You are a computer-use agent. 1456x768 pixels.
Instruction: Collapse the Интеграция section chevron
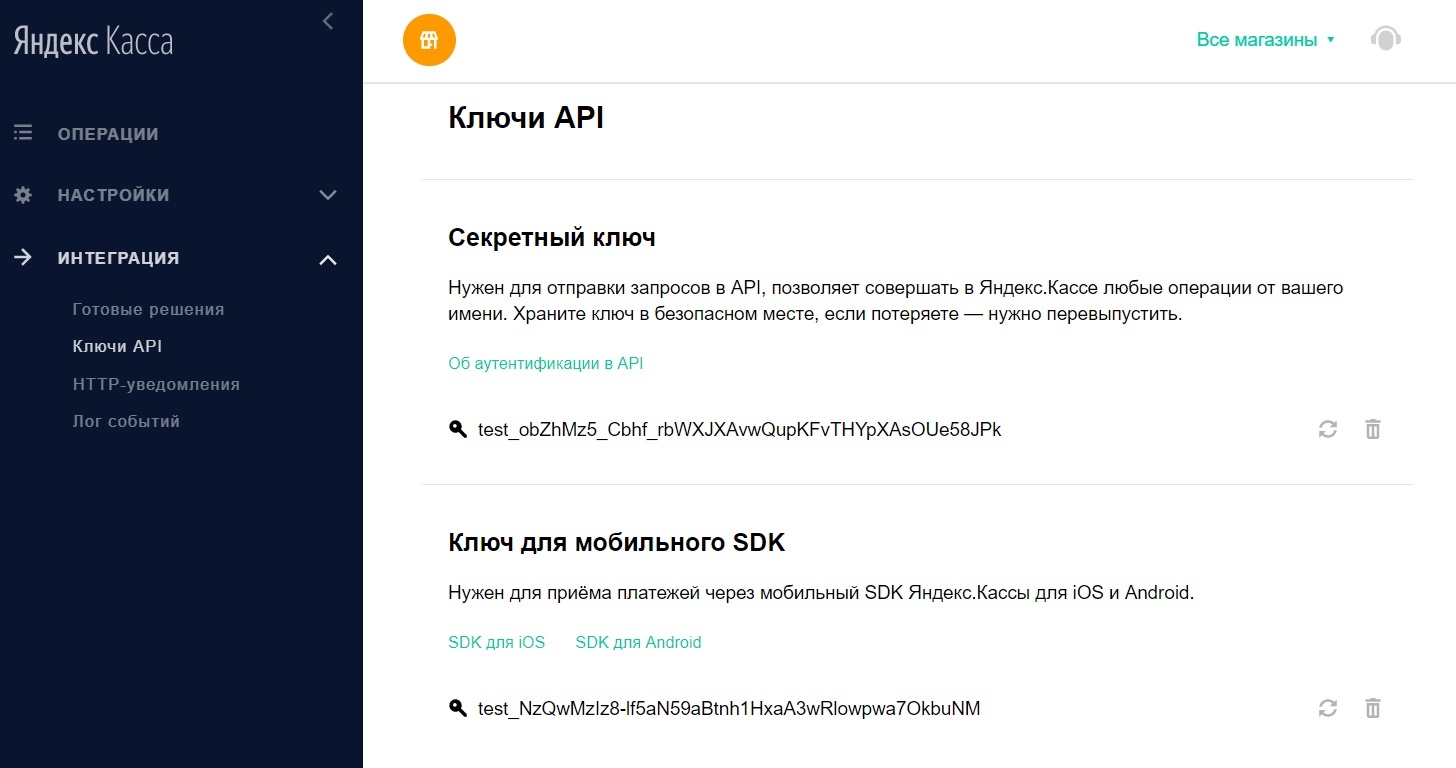coord(328,260)
